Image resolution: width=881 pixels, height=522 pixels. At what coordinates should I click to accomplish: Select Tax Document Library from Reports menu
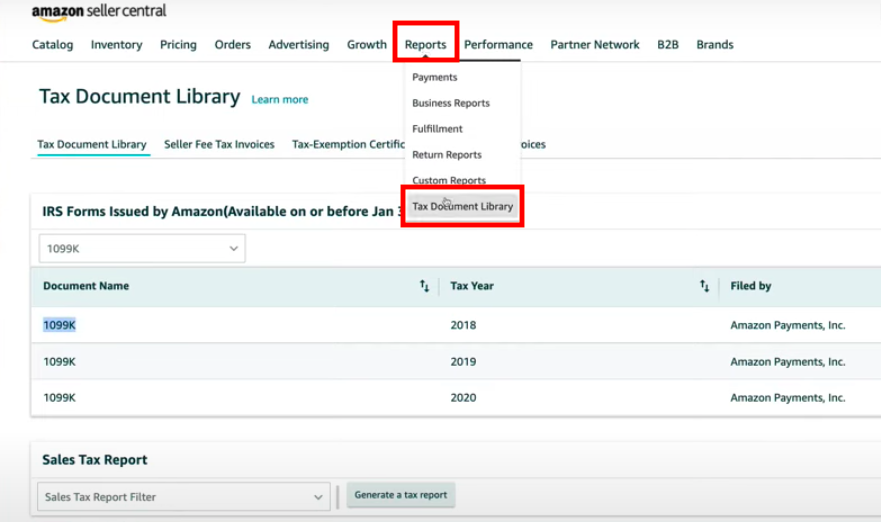pyautogui.click(x=462, y=207)
